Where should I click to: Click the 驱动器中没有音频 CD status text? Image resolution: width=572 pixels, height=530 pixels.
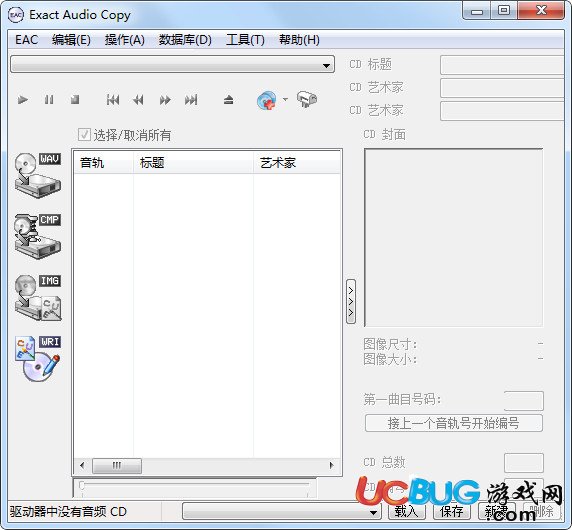(68, 511)
